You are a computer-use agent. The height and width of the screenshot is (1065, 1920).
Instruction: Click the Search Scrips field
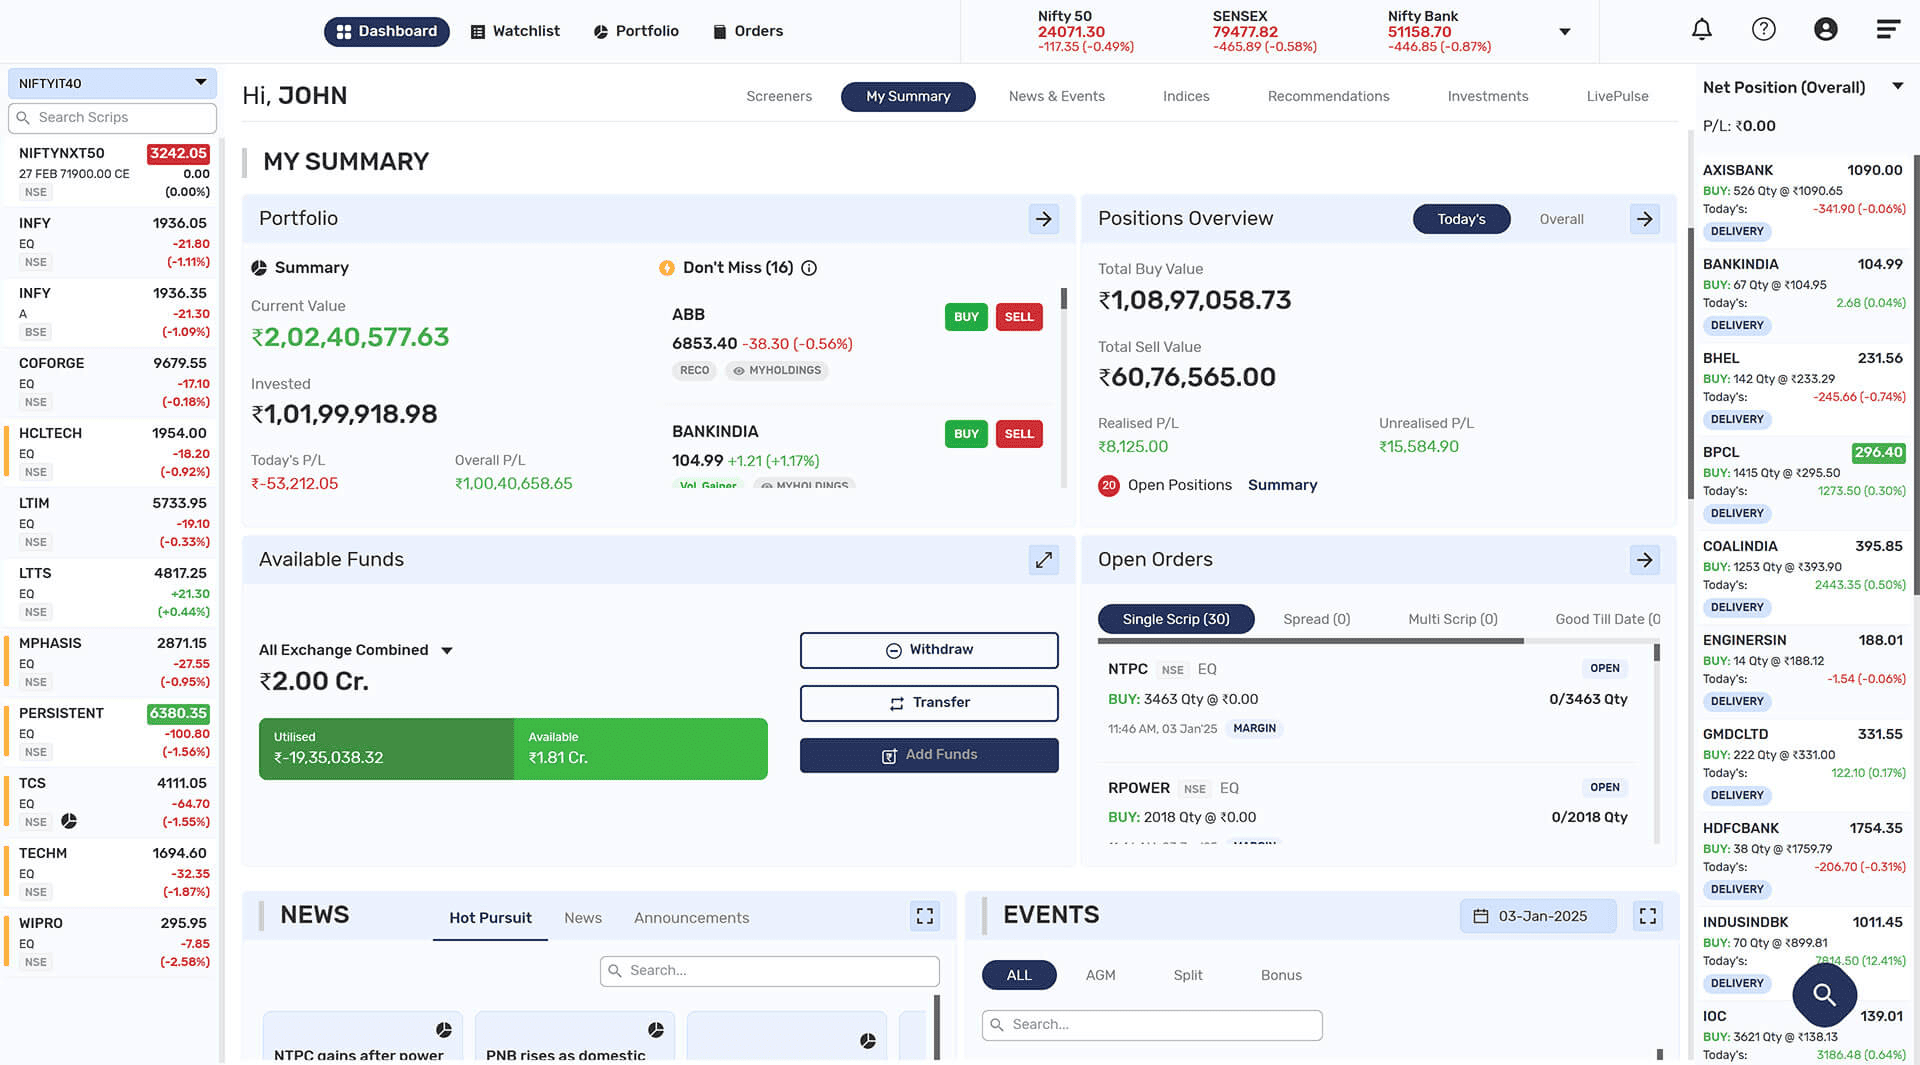click(112, 118)
